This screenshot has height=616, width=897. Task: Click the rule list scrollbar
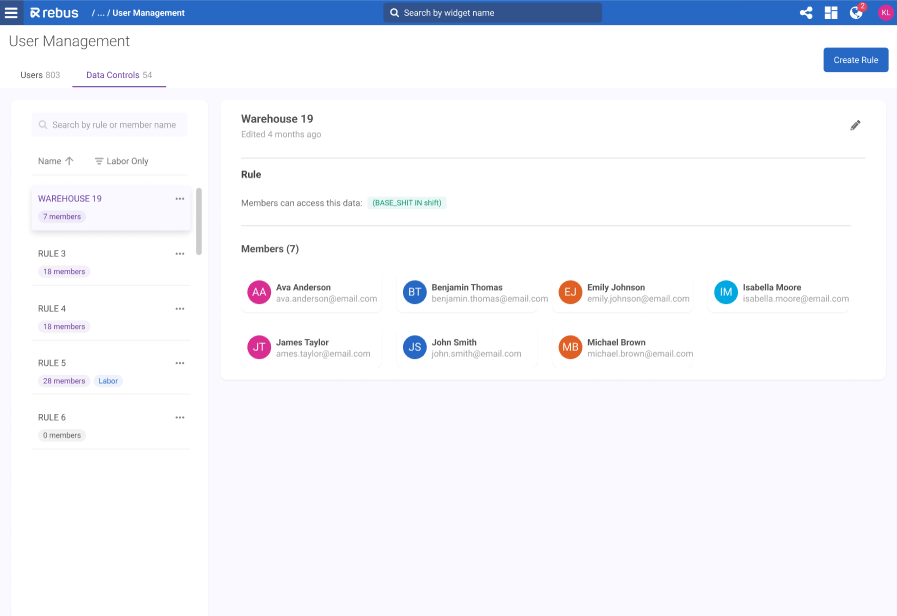click(199, 220)
